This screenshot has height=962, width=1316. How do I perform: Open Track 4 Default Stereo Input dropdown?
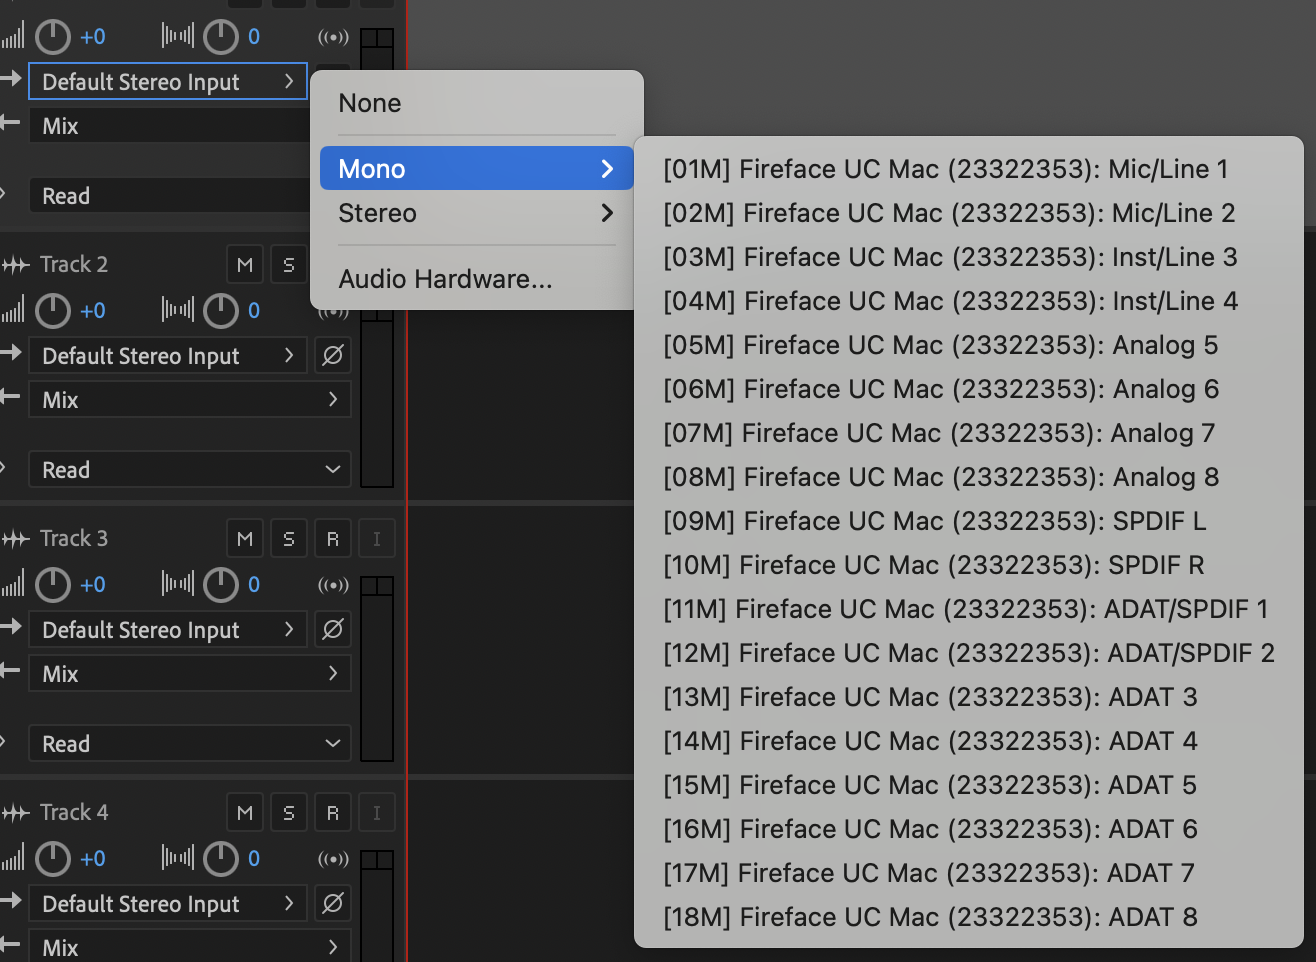pyautogui.click(x=167, y=904)
